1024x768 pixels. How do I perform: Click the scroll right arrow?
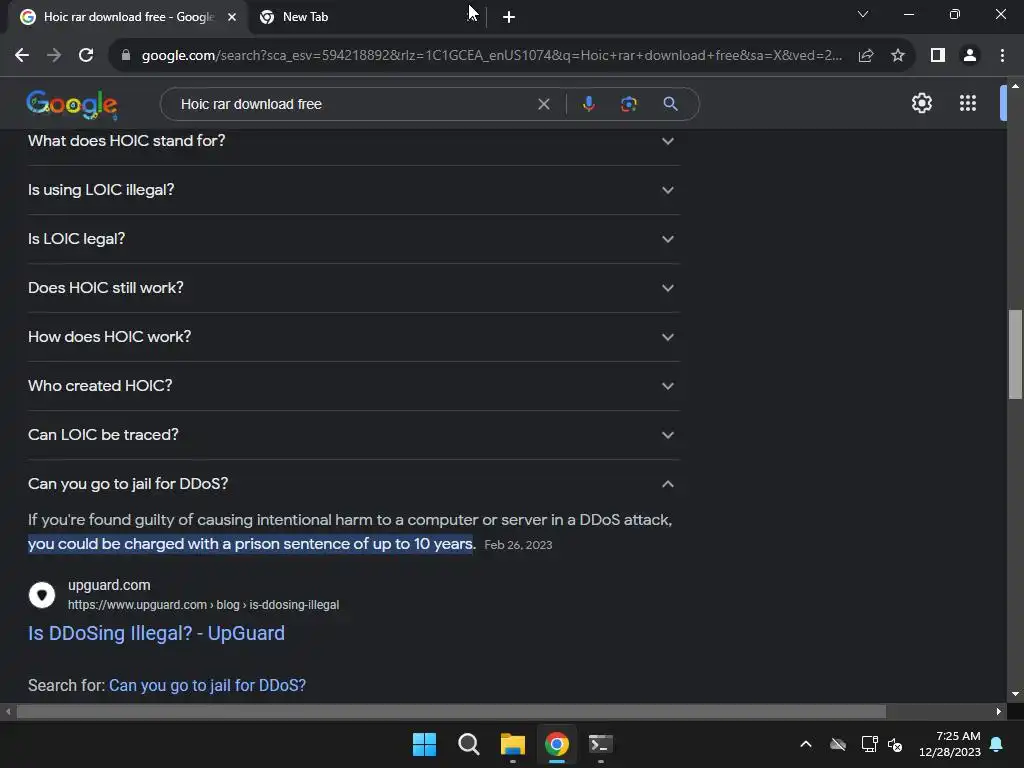pyautogui.click(x=999, y=711)
